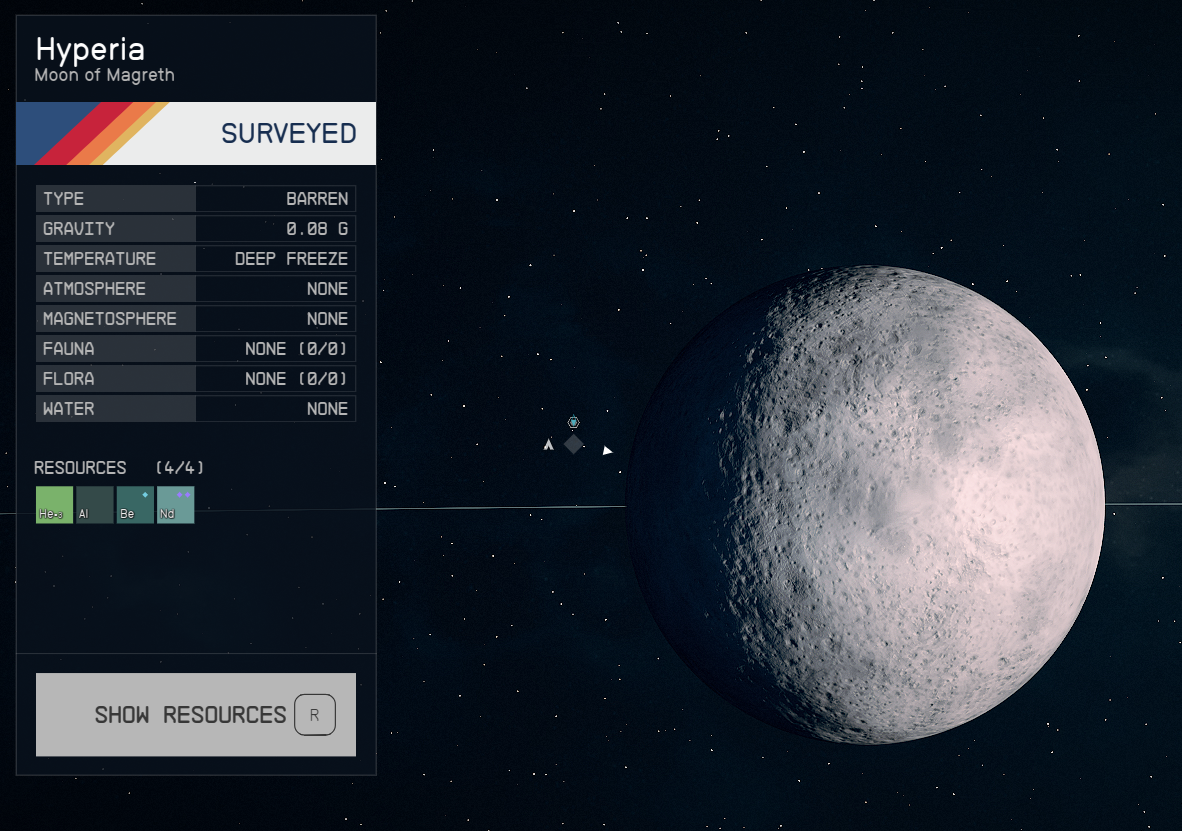The height and width of the screenshot is (831, 1182).
Task: Select the Al aluminum resource tile
Action: coord(95,504)
